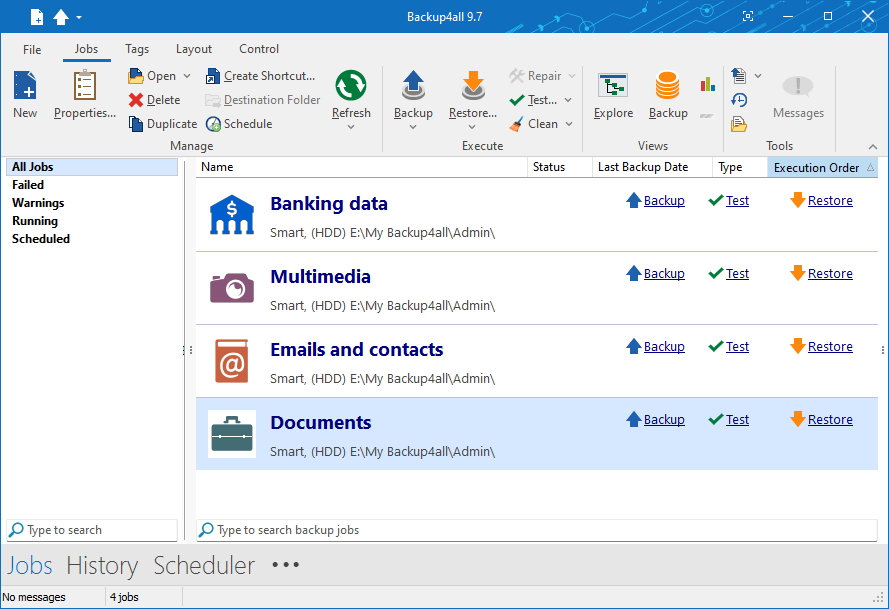Viewport: 889px width, 609px height.
Task: Click the document with blue arrow Tools icon
Action: (739, 75)
